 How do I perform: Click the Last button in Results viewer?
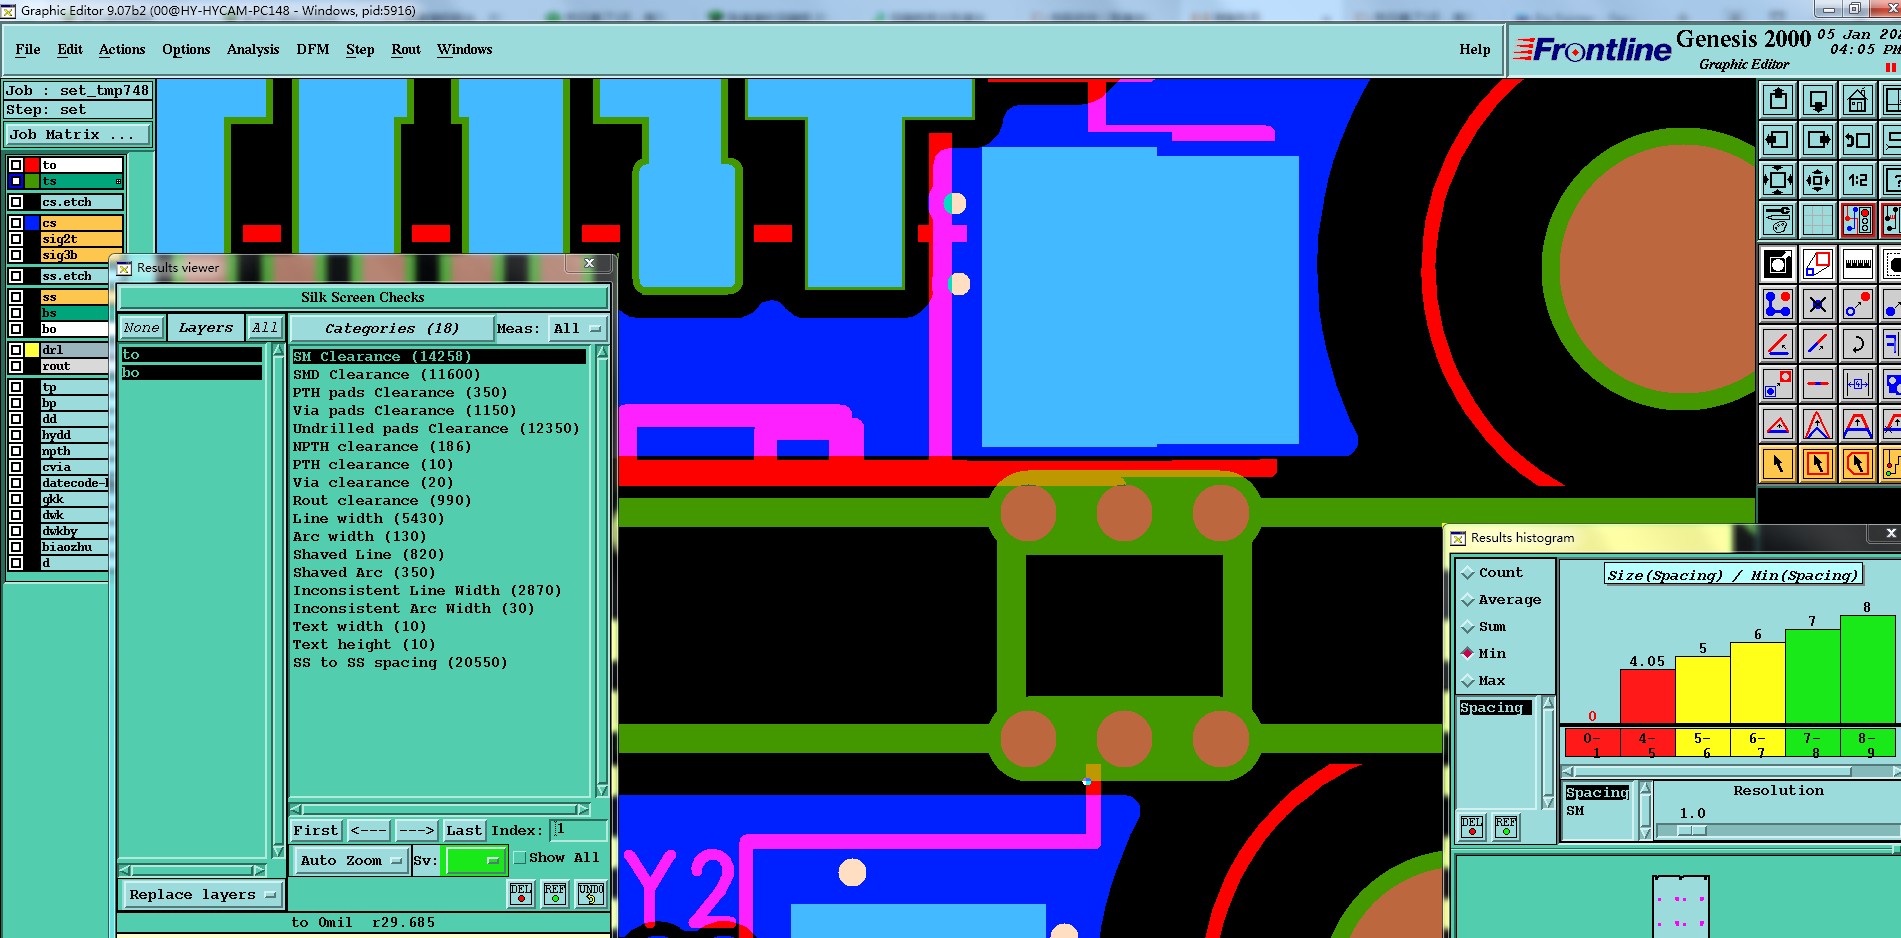464,830
